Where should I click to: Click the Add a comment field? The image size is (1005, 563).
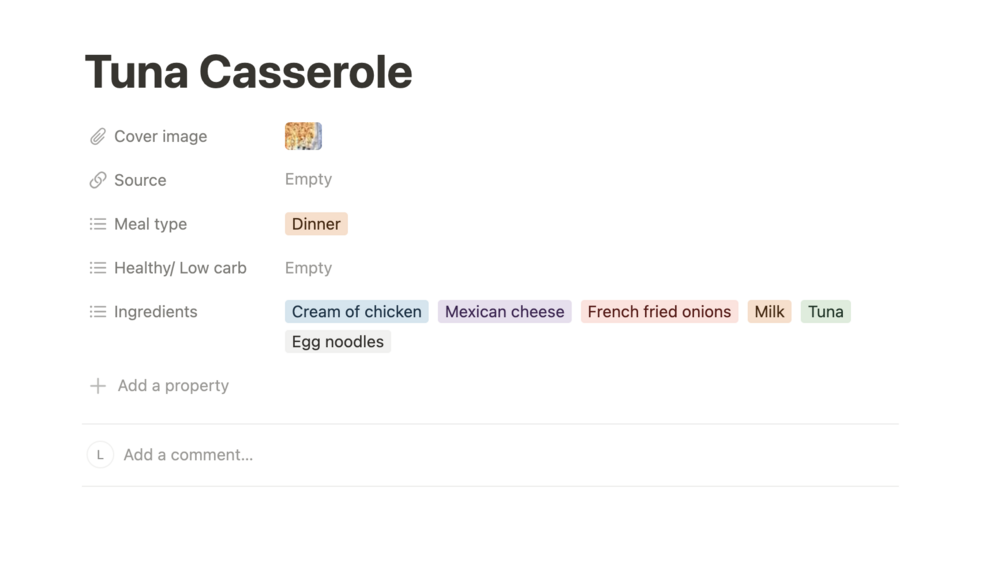click(188, 455)
